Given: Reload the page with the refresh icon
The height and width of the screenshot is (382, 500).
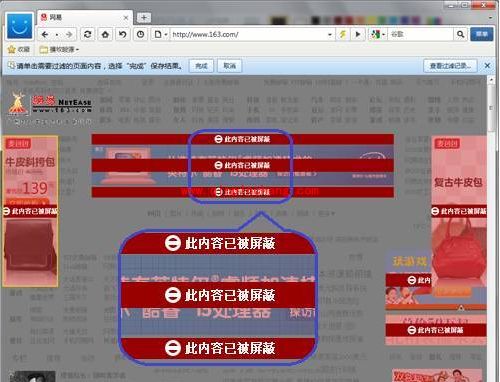Looking at the screenshot, I should click(x=88, y=34).
